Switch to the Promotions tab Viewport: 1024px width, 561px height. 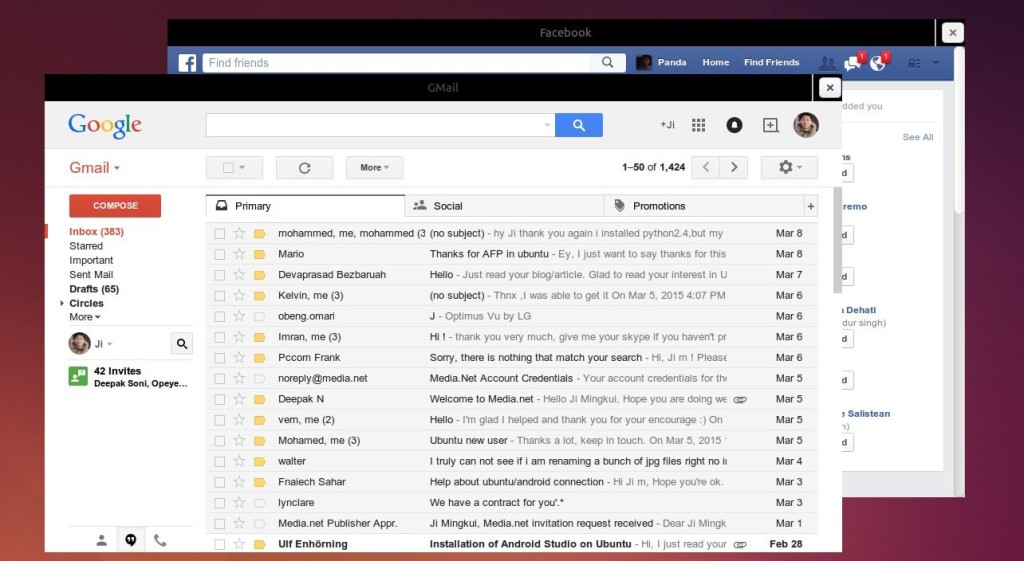coord(704,206)
